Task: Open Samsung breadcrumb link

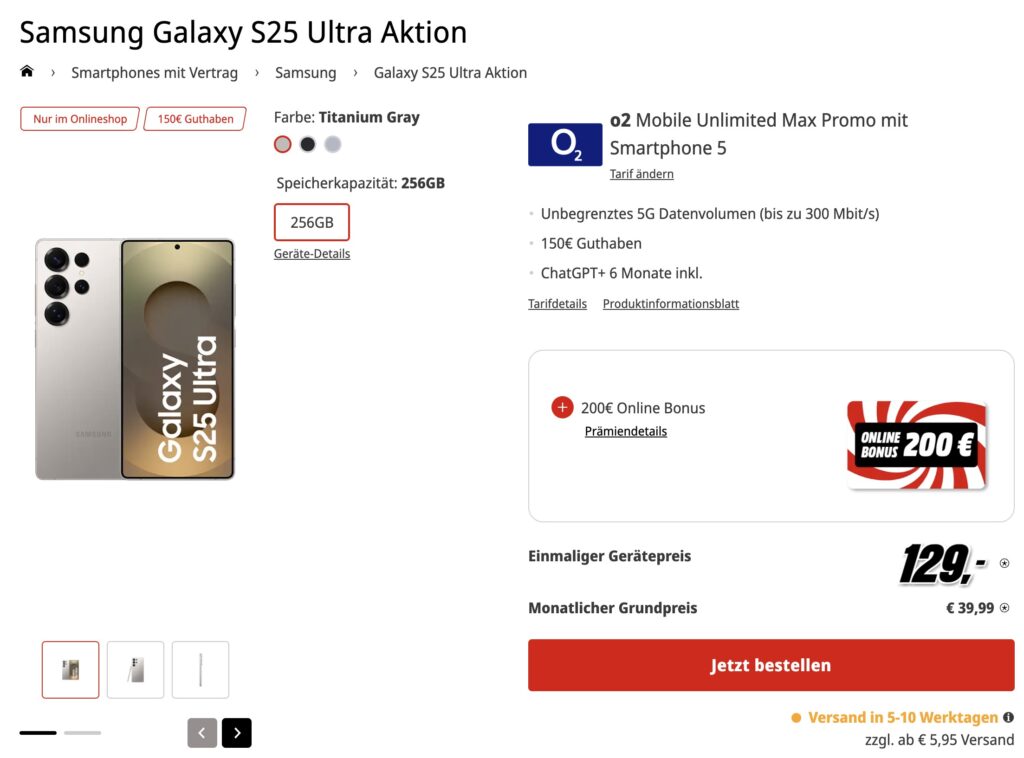Action: click(306, 73)
